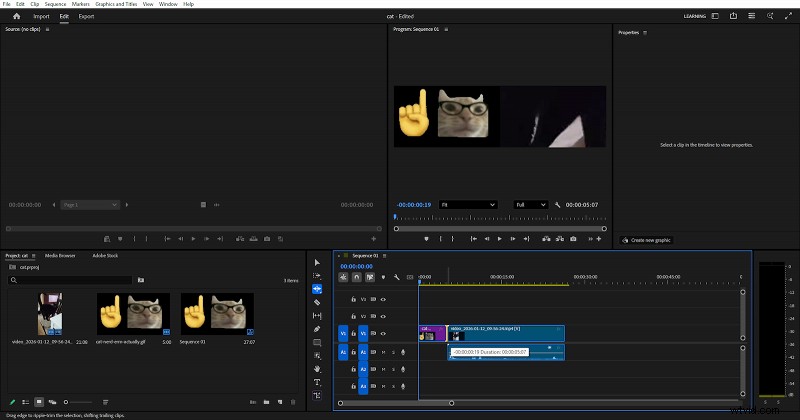The image size is (800, 420).
Task: Play the Program monitor
Action: (499, 239)
